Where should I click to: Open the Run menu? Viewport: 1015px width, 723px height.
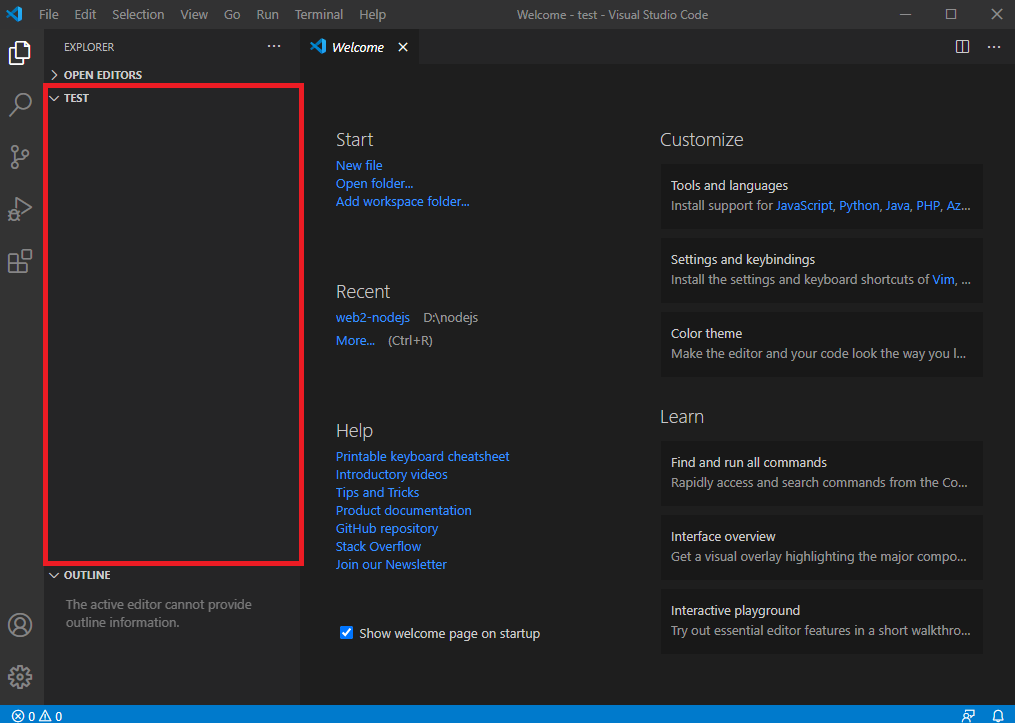click(x=267, y=14)
